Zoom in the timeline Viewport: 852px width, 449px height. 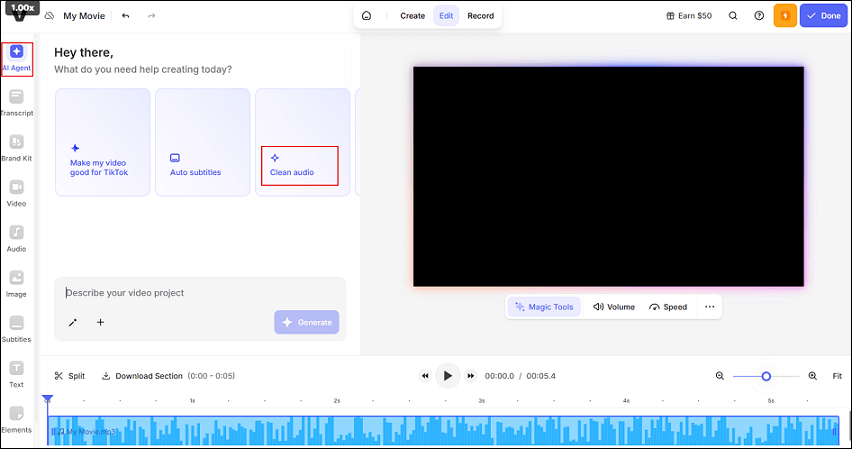(813, 376)
